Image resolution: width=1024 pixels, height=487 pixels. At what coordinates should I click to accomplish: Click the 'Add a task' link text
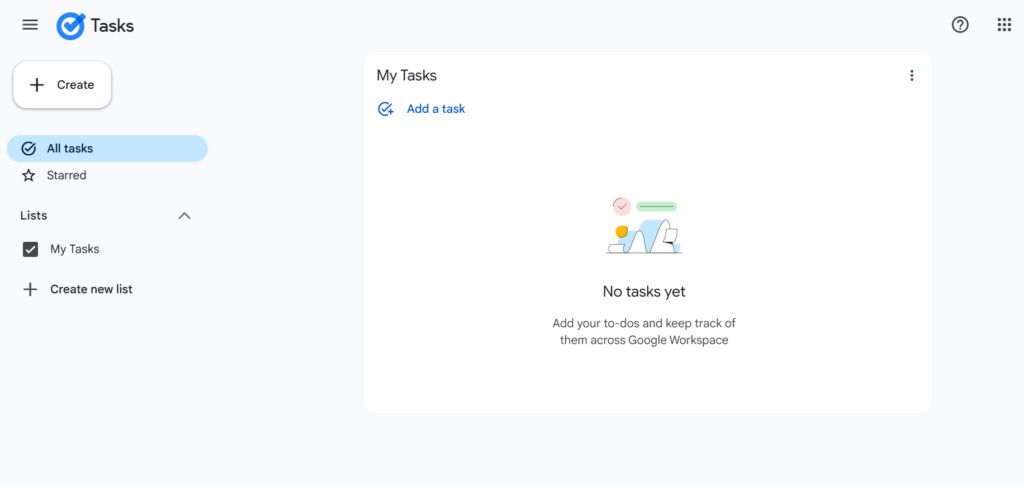[436, 109]
